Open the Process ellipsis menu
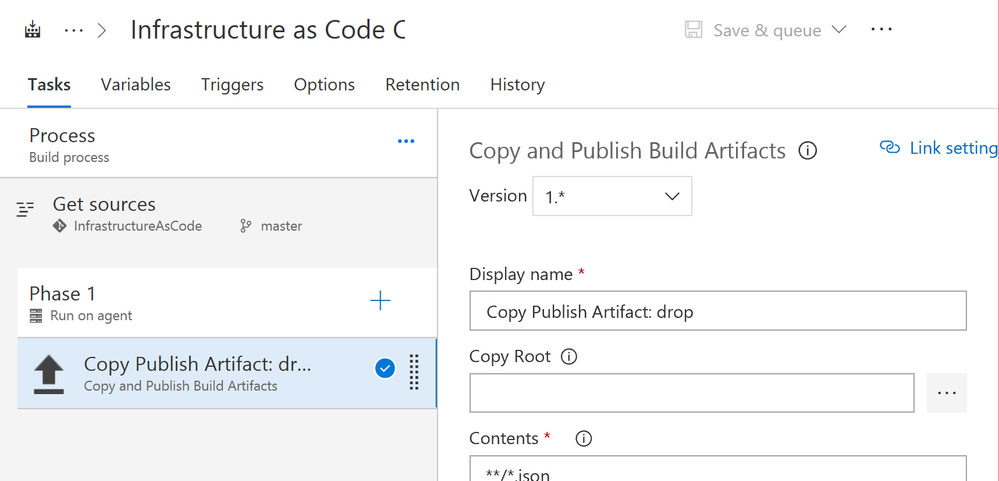 406,141
